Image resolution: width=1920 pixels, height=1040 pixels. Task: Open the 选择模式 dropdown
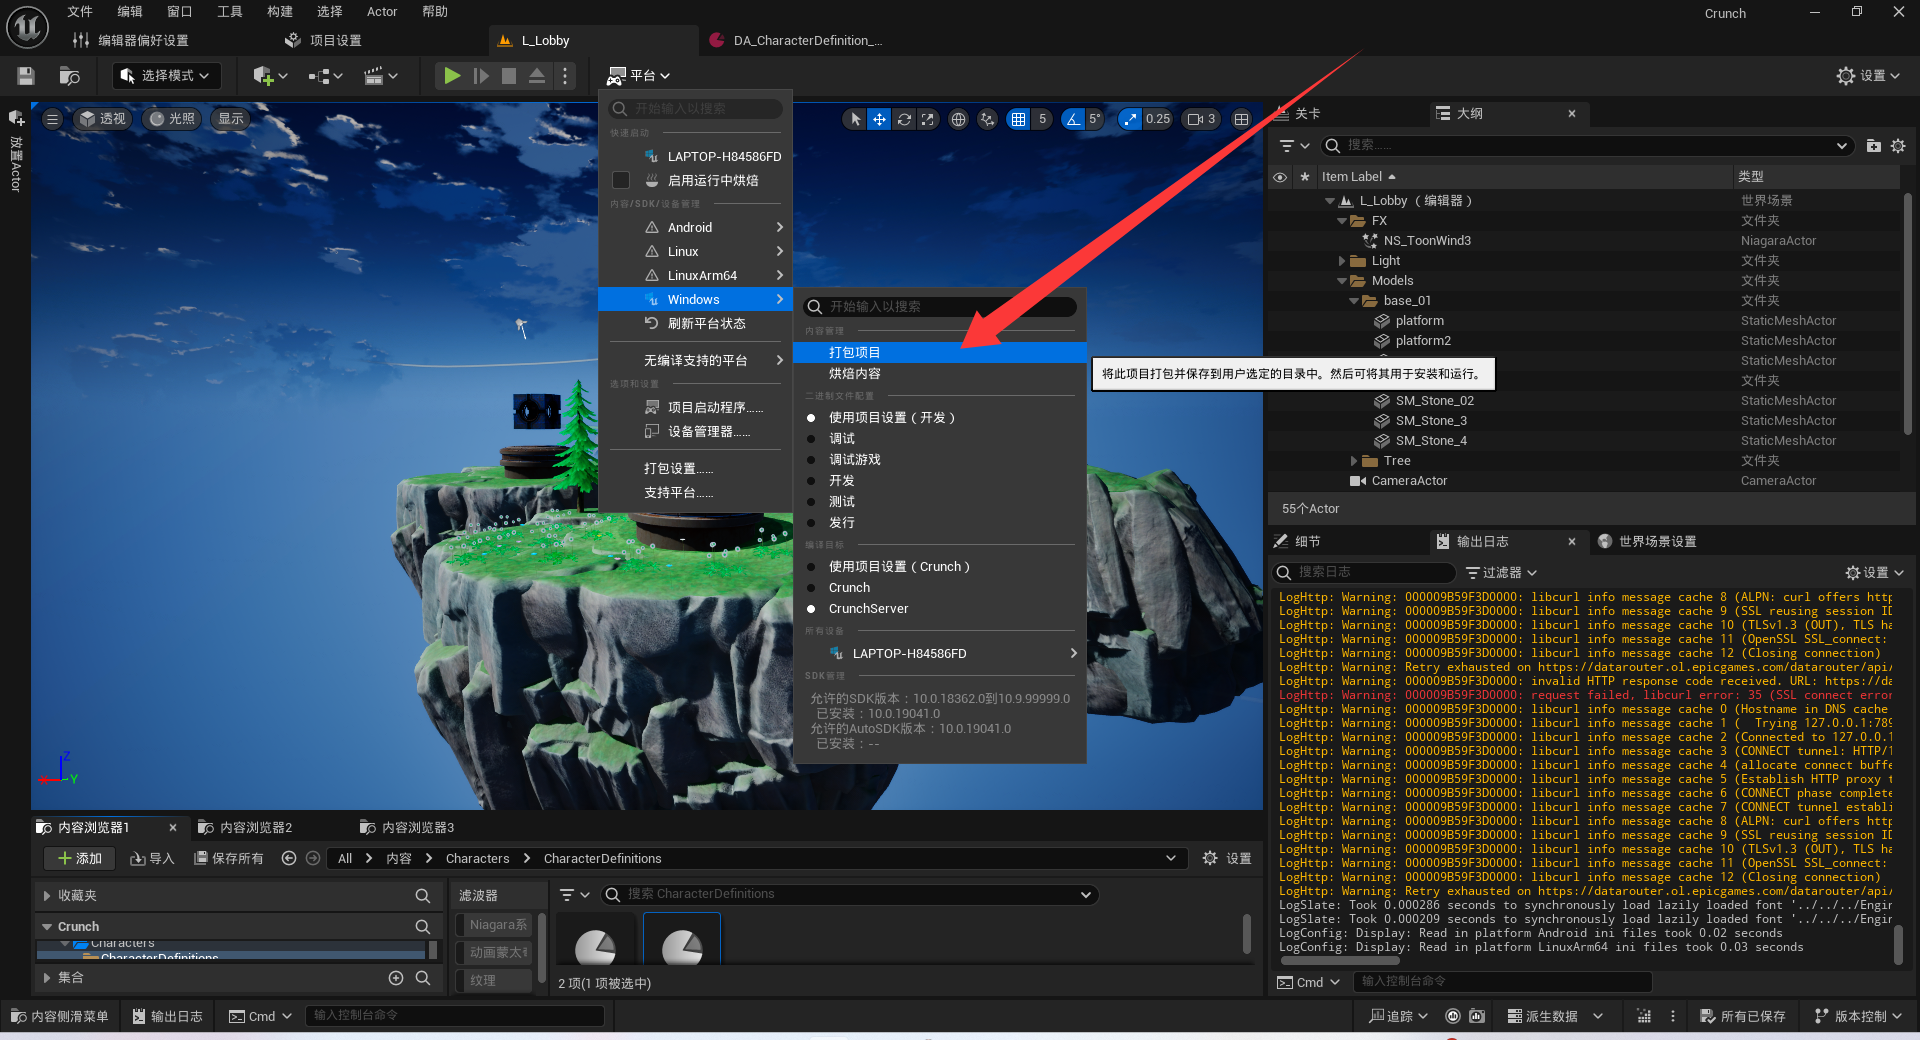(166, 76)
